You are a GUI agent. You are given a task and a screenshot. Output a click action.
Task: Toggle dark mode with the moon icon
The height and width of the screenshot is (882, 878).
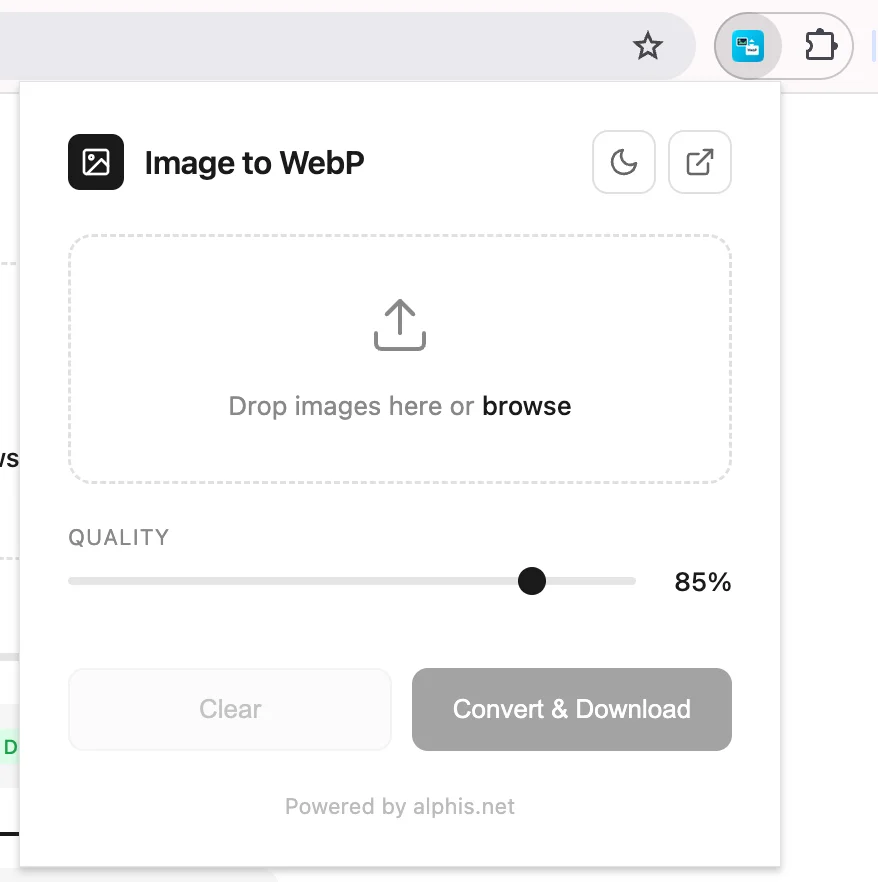coord(624,163)
